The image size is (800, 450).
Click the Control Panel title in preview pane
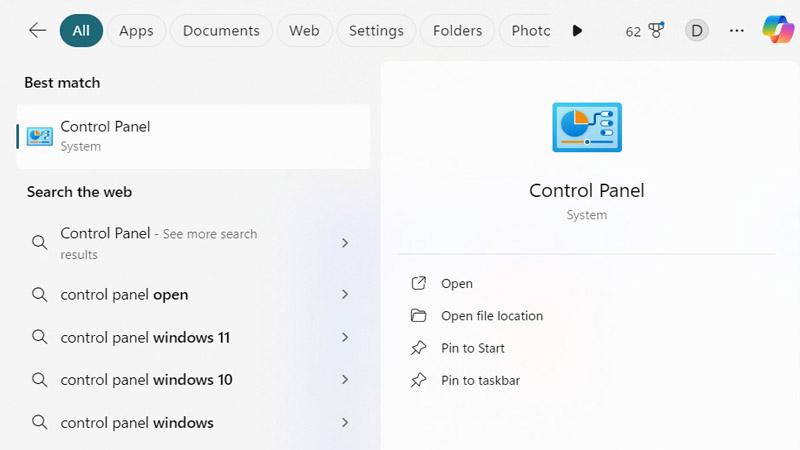(587, 190)
